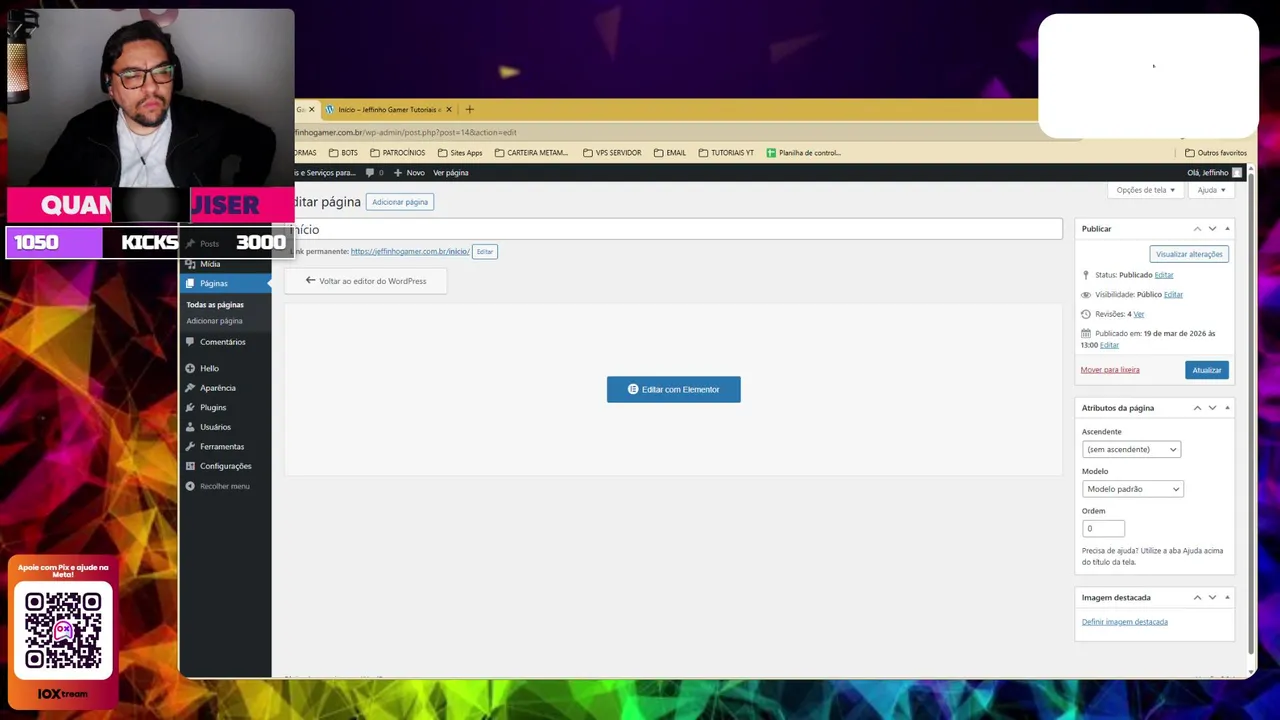This screenshot has width=1280, height=720.
Task: Click the Recolher menu arrow icon
Action: (x=190, y=486)
